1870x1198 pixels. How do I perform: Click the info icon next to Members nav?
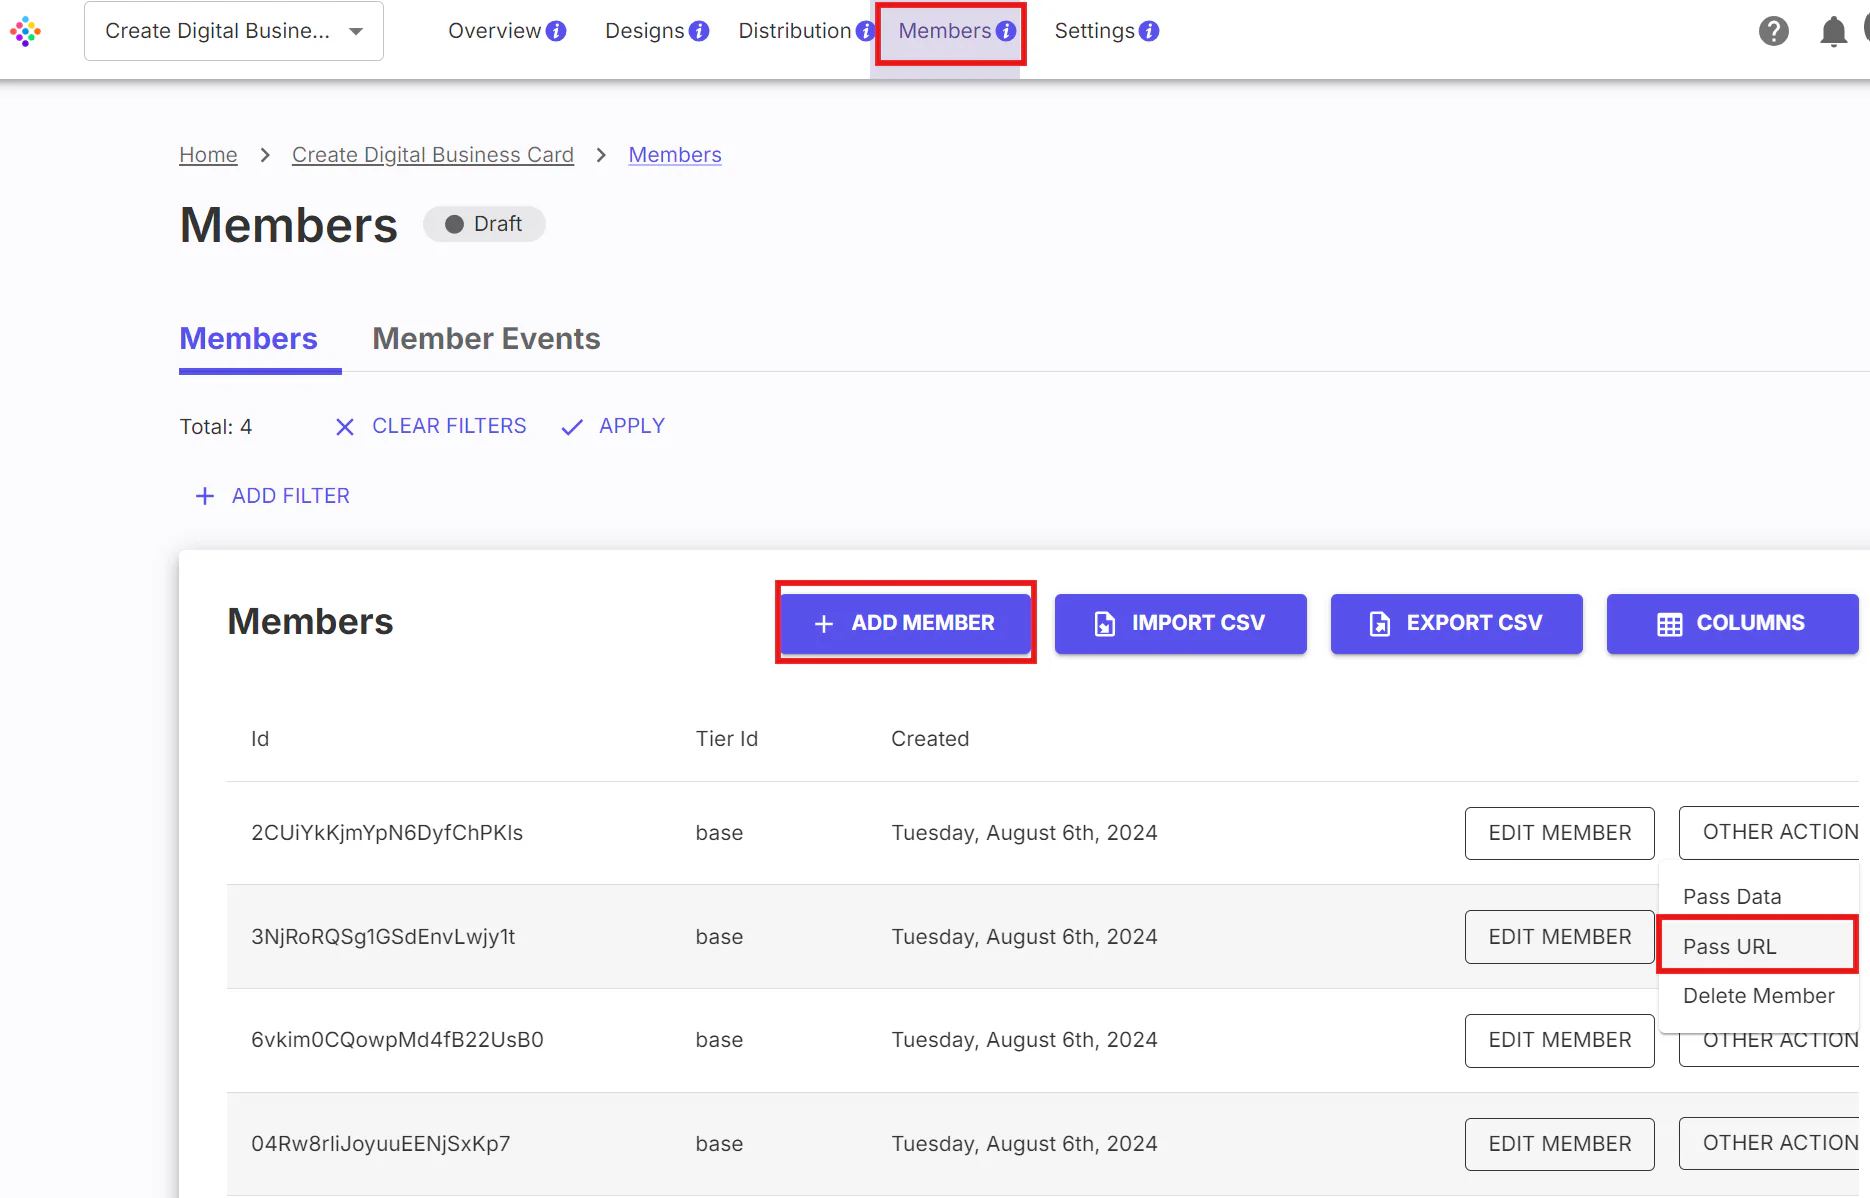[x=1006, y=31]
